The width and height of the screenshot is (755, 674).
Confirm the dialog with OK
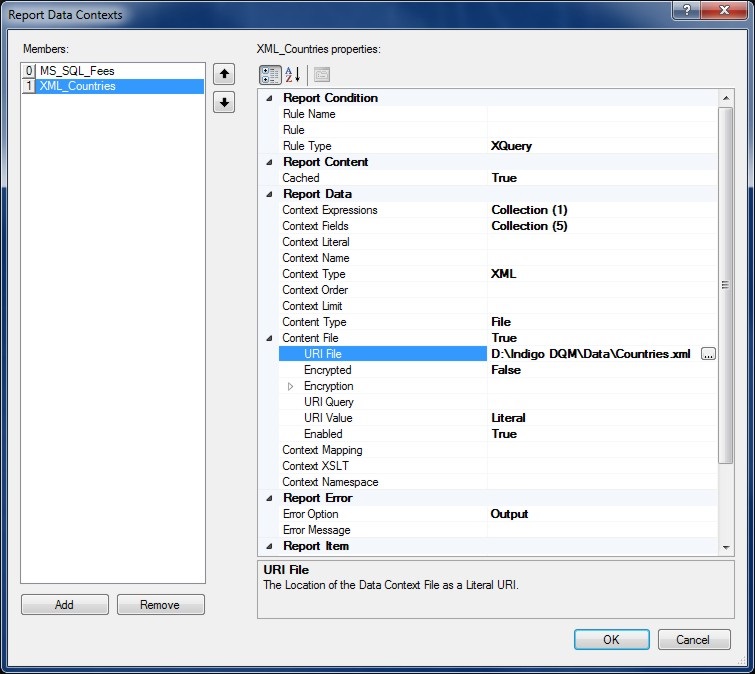(611, 640)
